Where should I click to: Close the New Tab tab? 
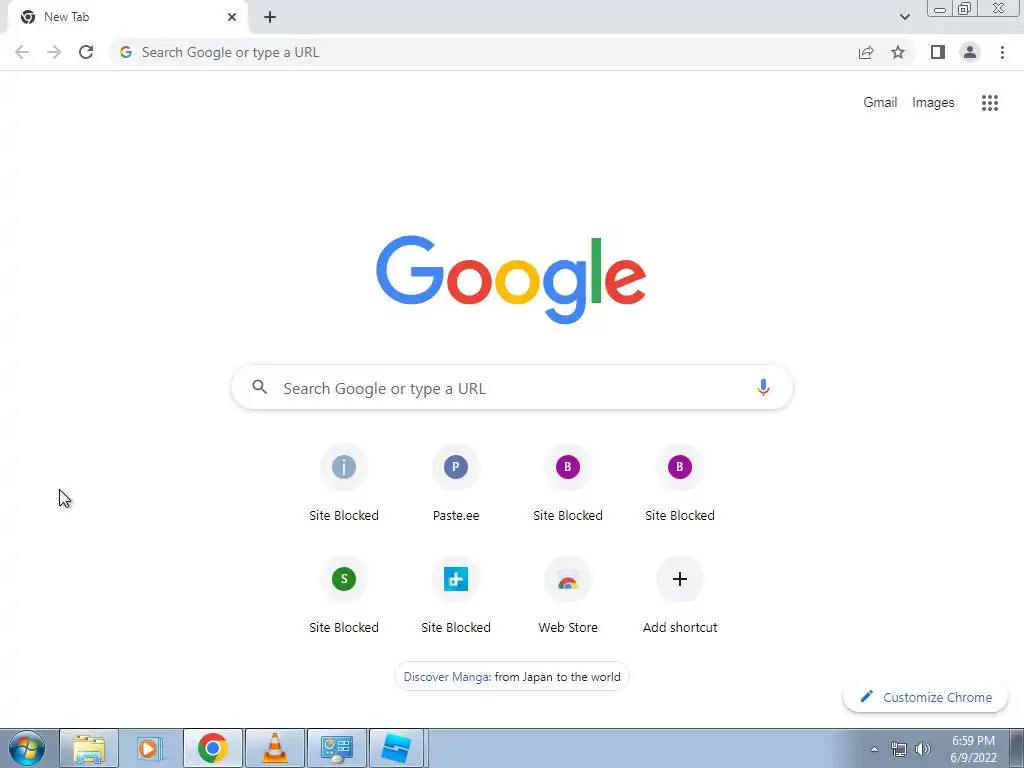[232, 17]
